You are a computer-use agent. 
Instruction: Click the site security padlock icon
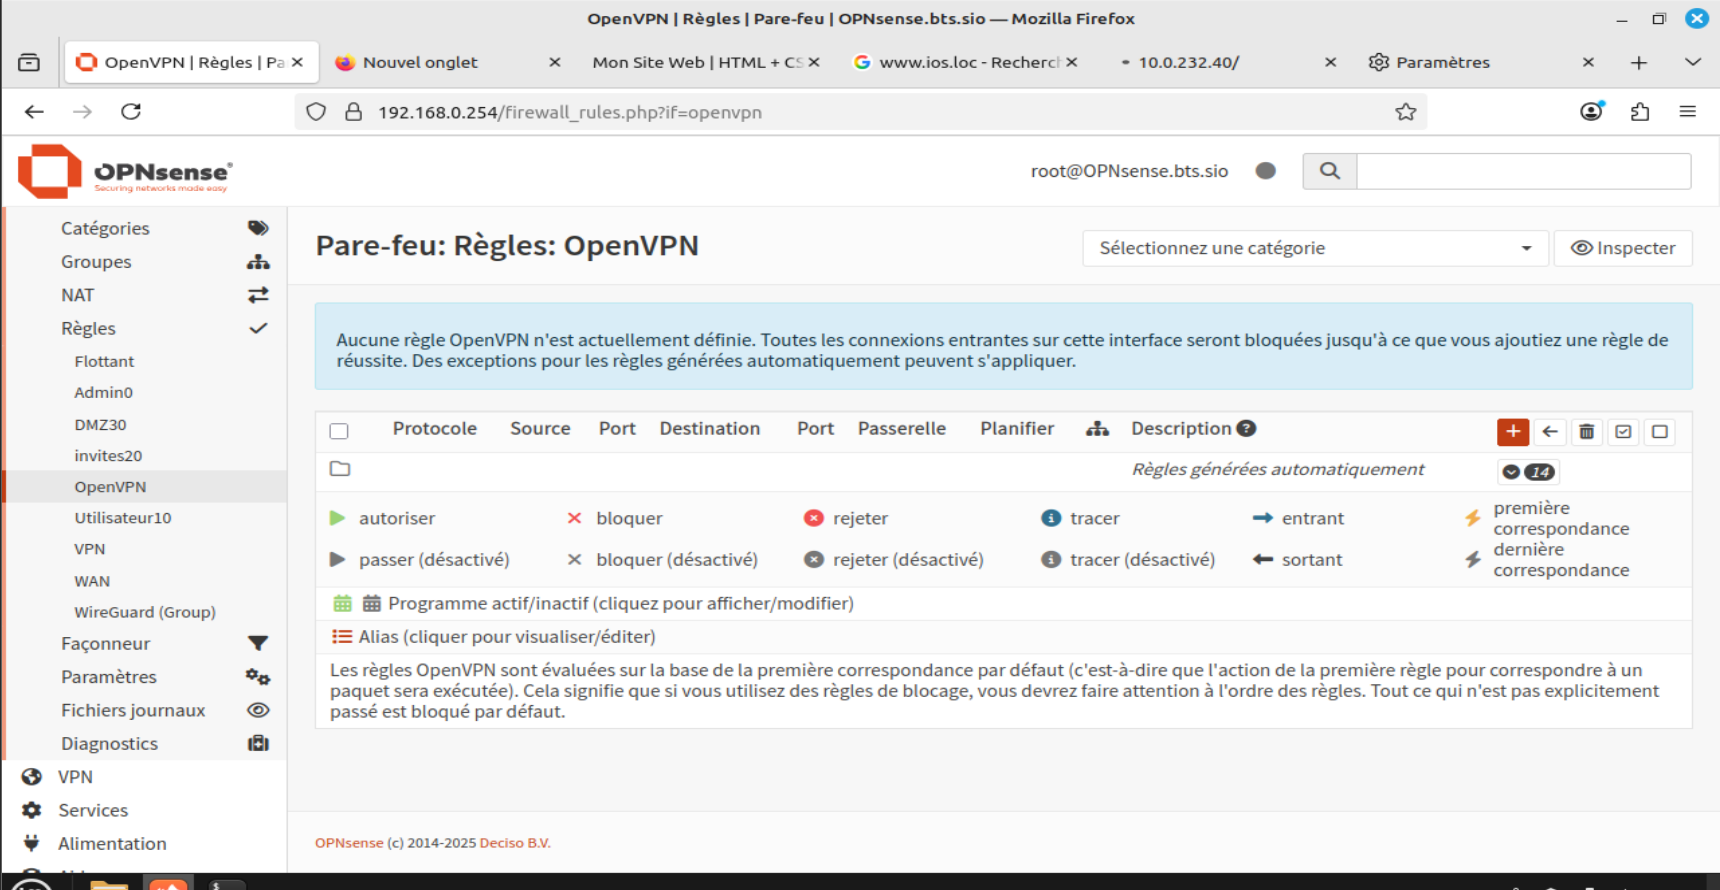point(353,112)
